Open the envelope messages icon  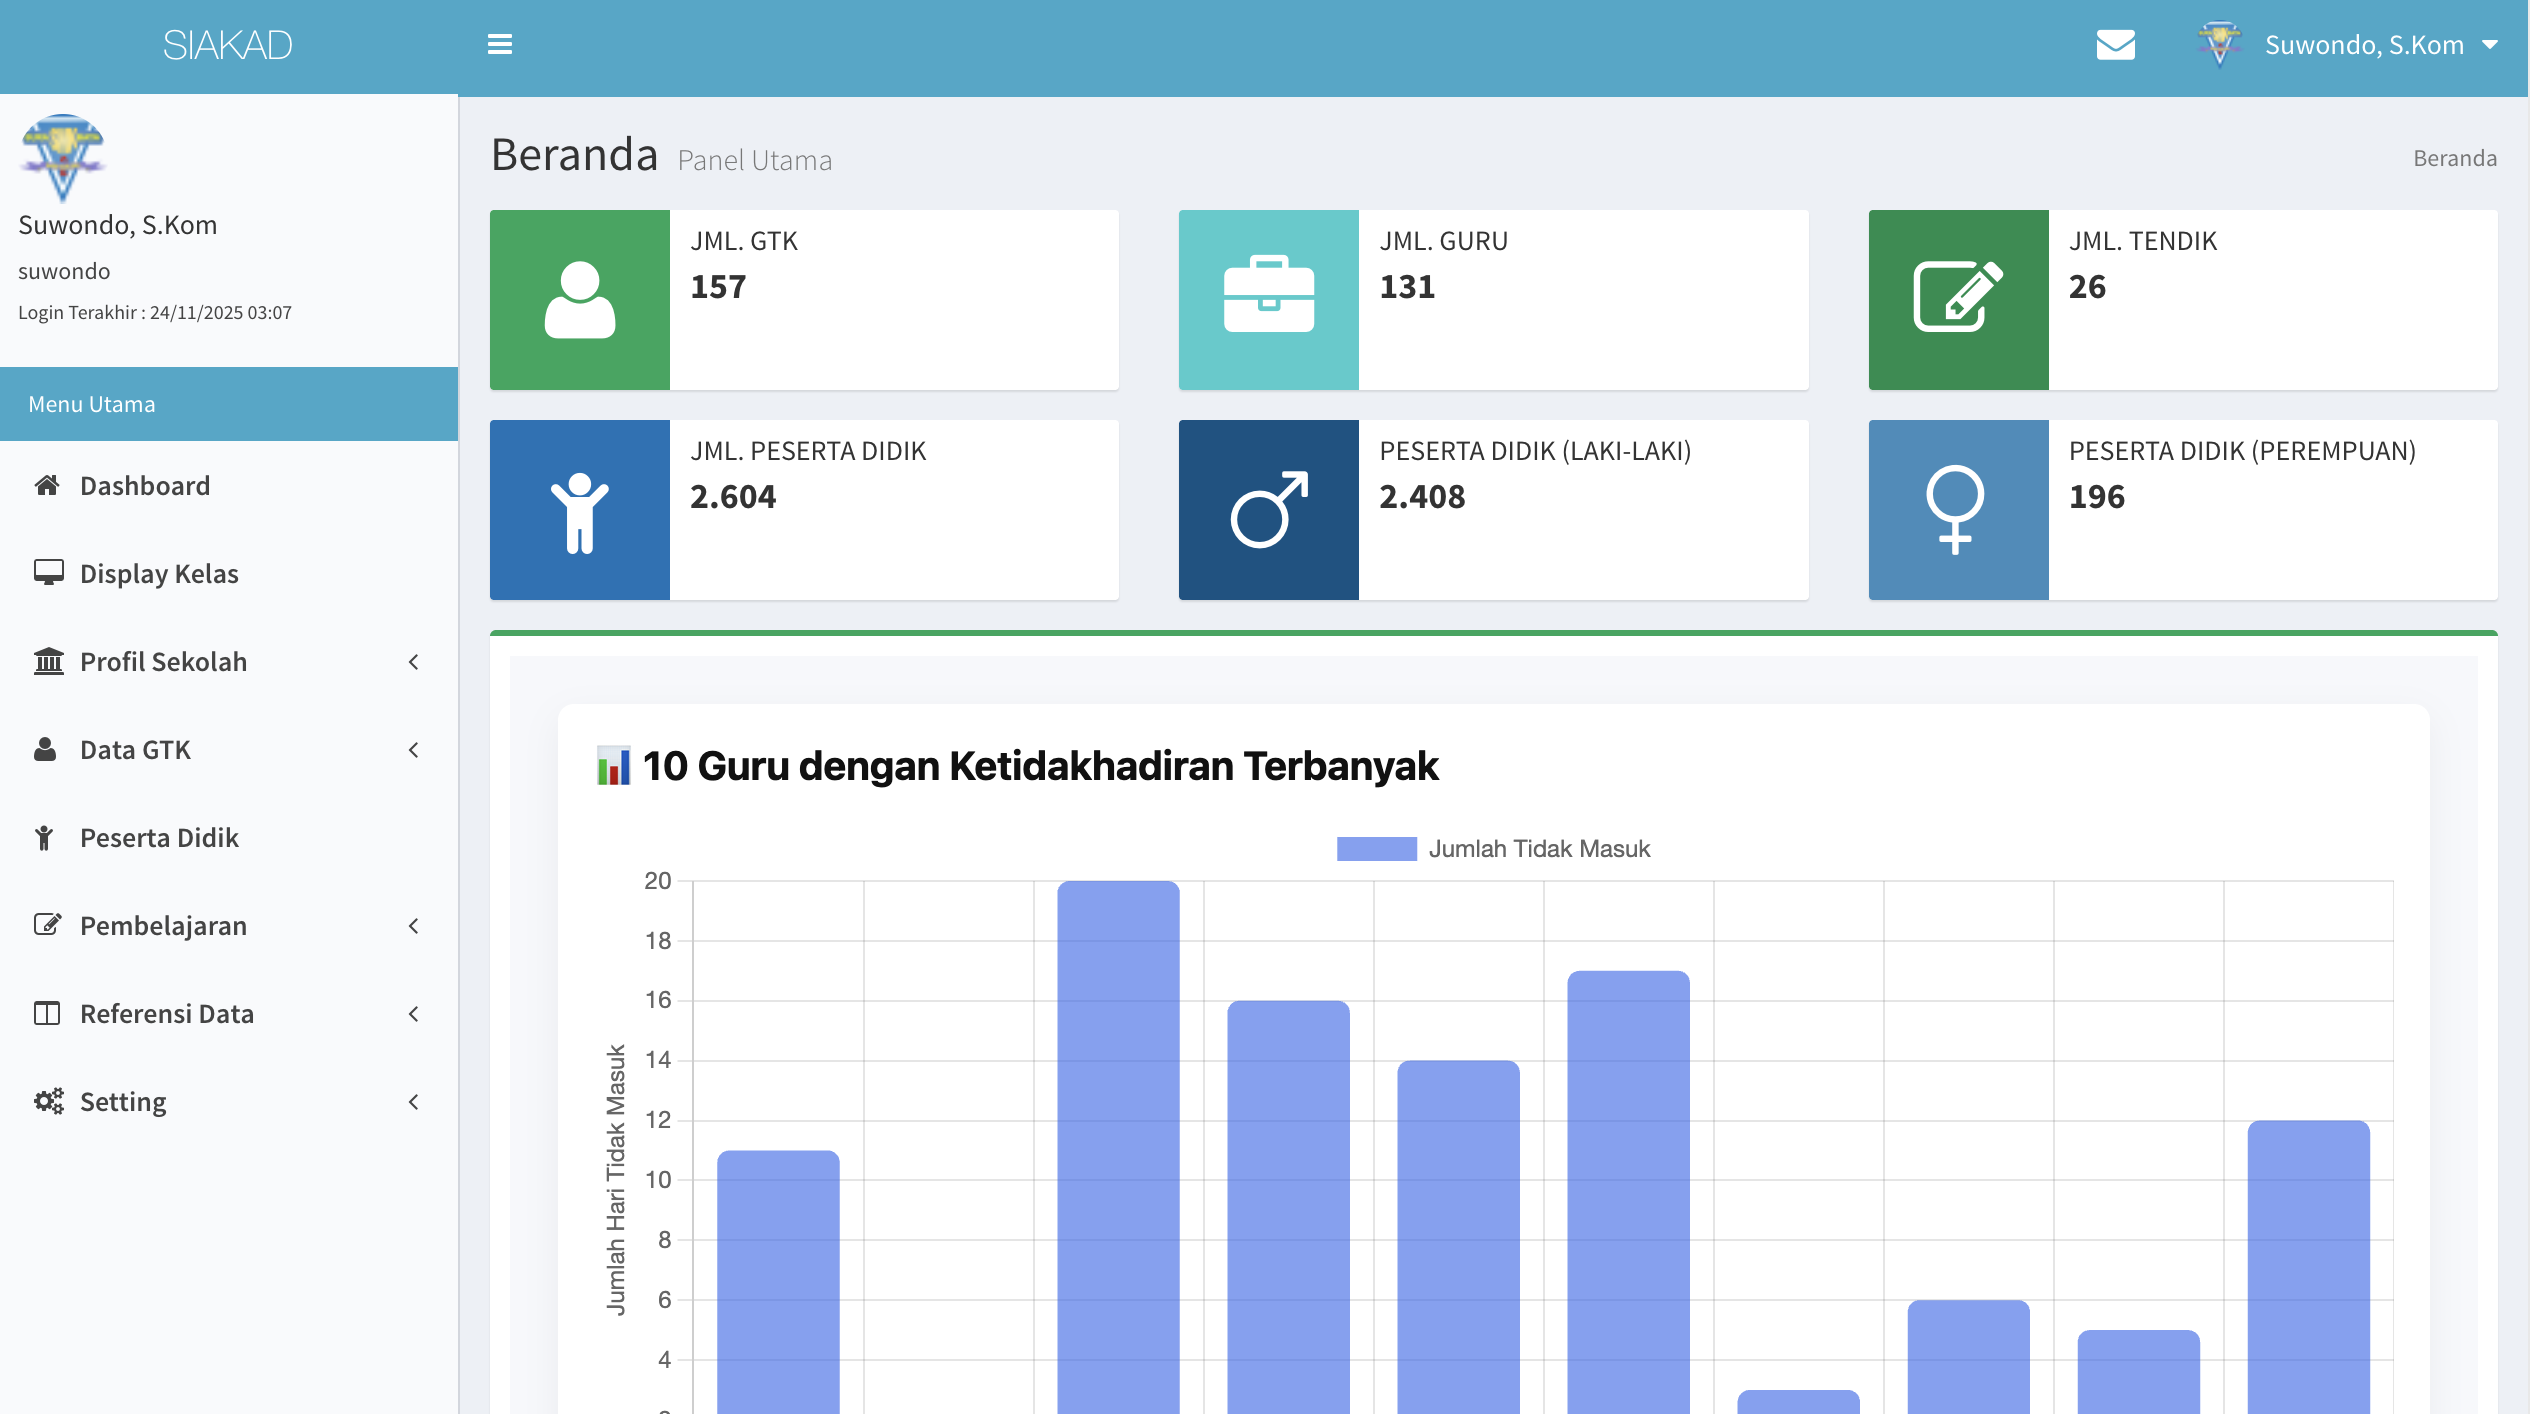[2115, 45]
